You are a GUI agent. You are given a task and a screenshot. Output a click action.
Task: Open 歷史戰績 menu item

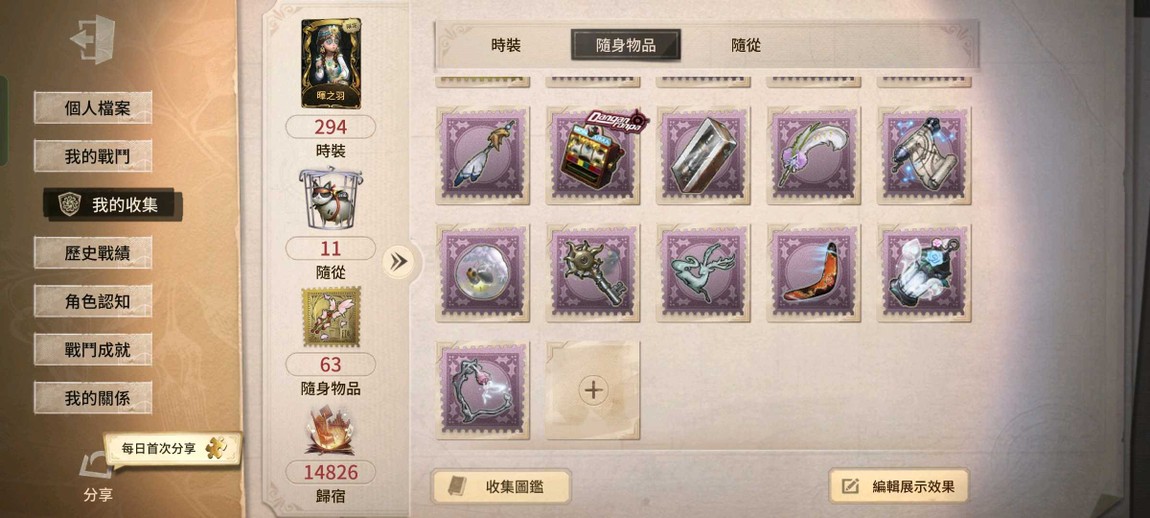click(x=93, y=252)
